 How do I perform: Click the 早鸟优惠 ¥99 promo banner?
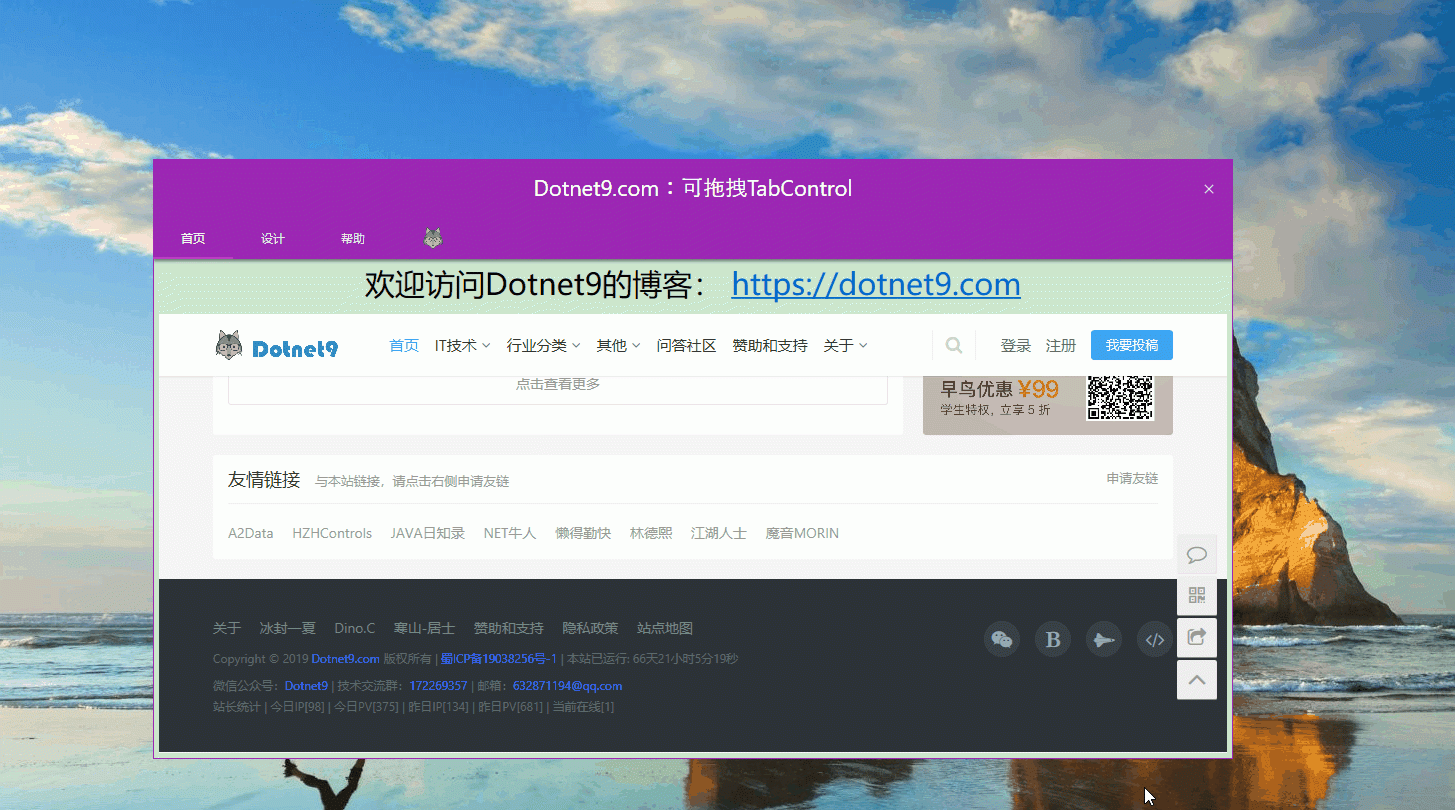click(x=1047, y=403)
